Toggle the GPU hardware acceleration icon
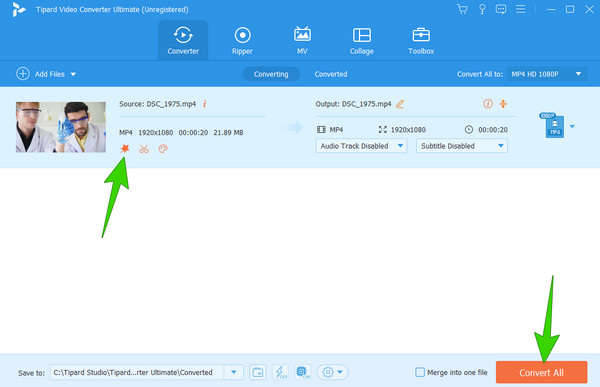 (303, 372)
